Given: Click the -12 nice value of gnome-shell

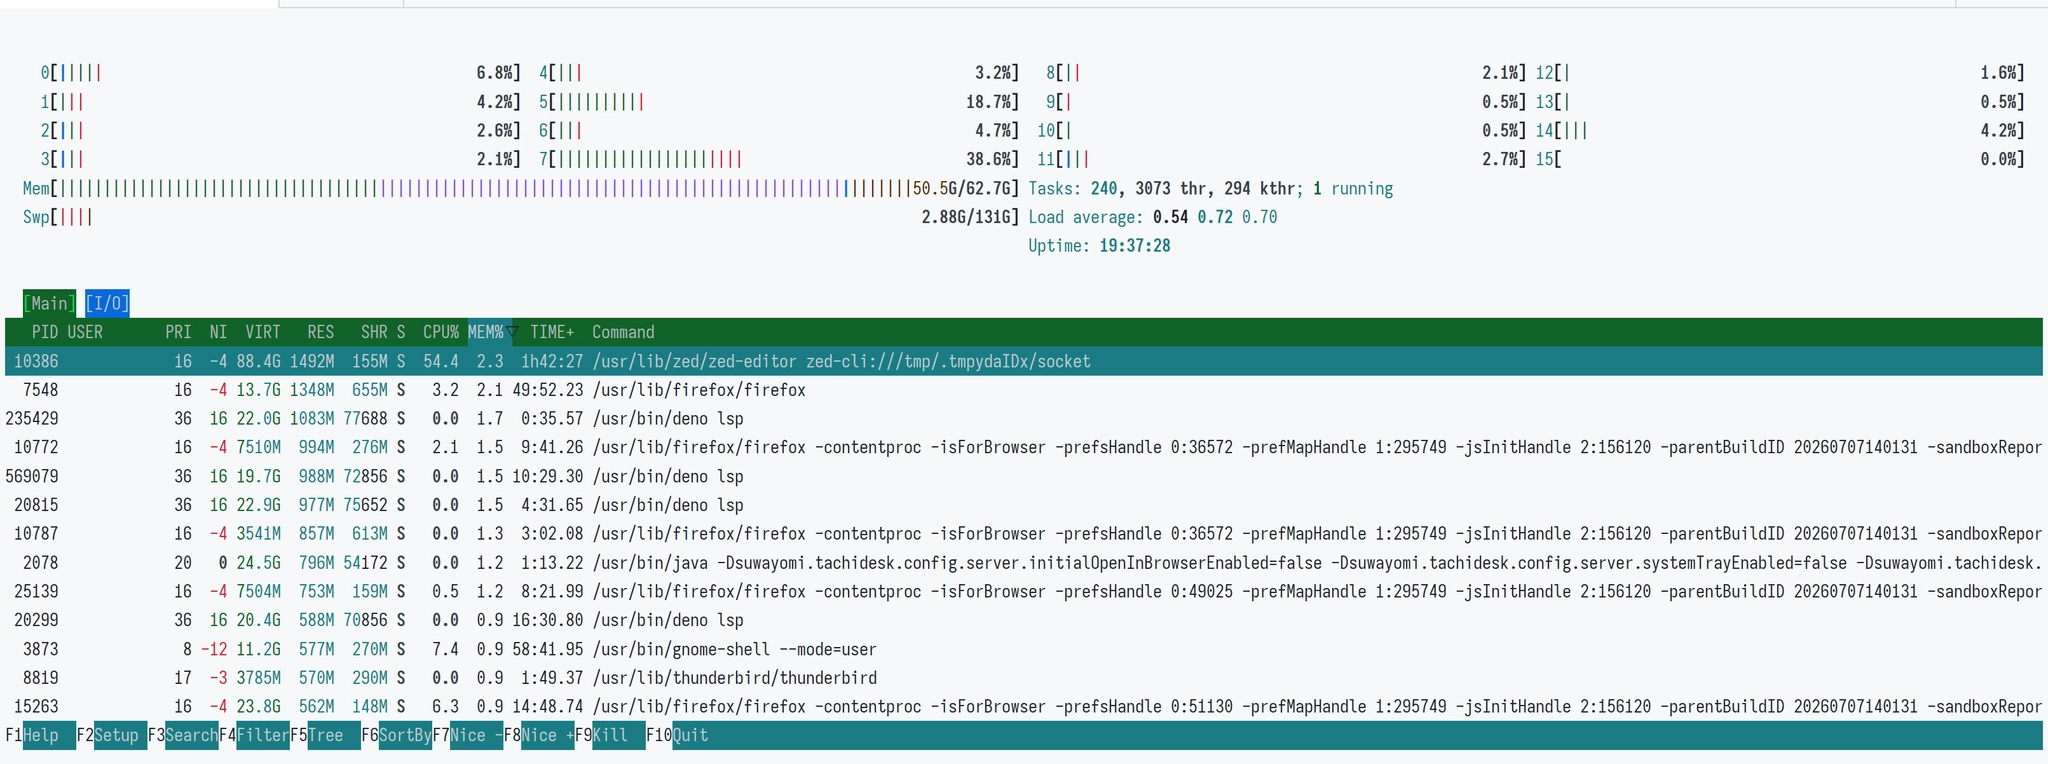Looking at the screenshot, I should (214, 649).
